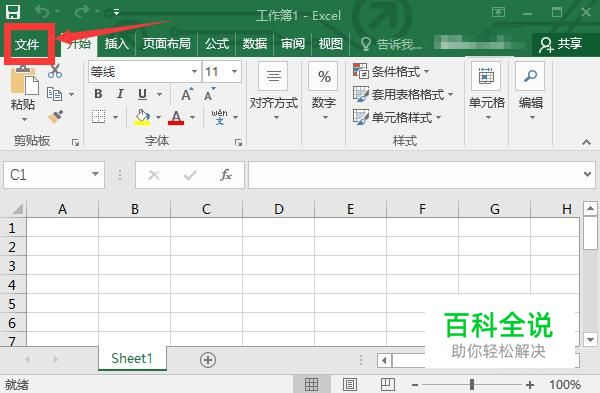Open the 单元格 cells group
The image size is (600, 393).
pos(487,92)
